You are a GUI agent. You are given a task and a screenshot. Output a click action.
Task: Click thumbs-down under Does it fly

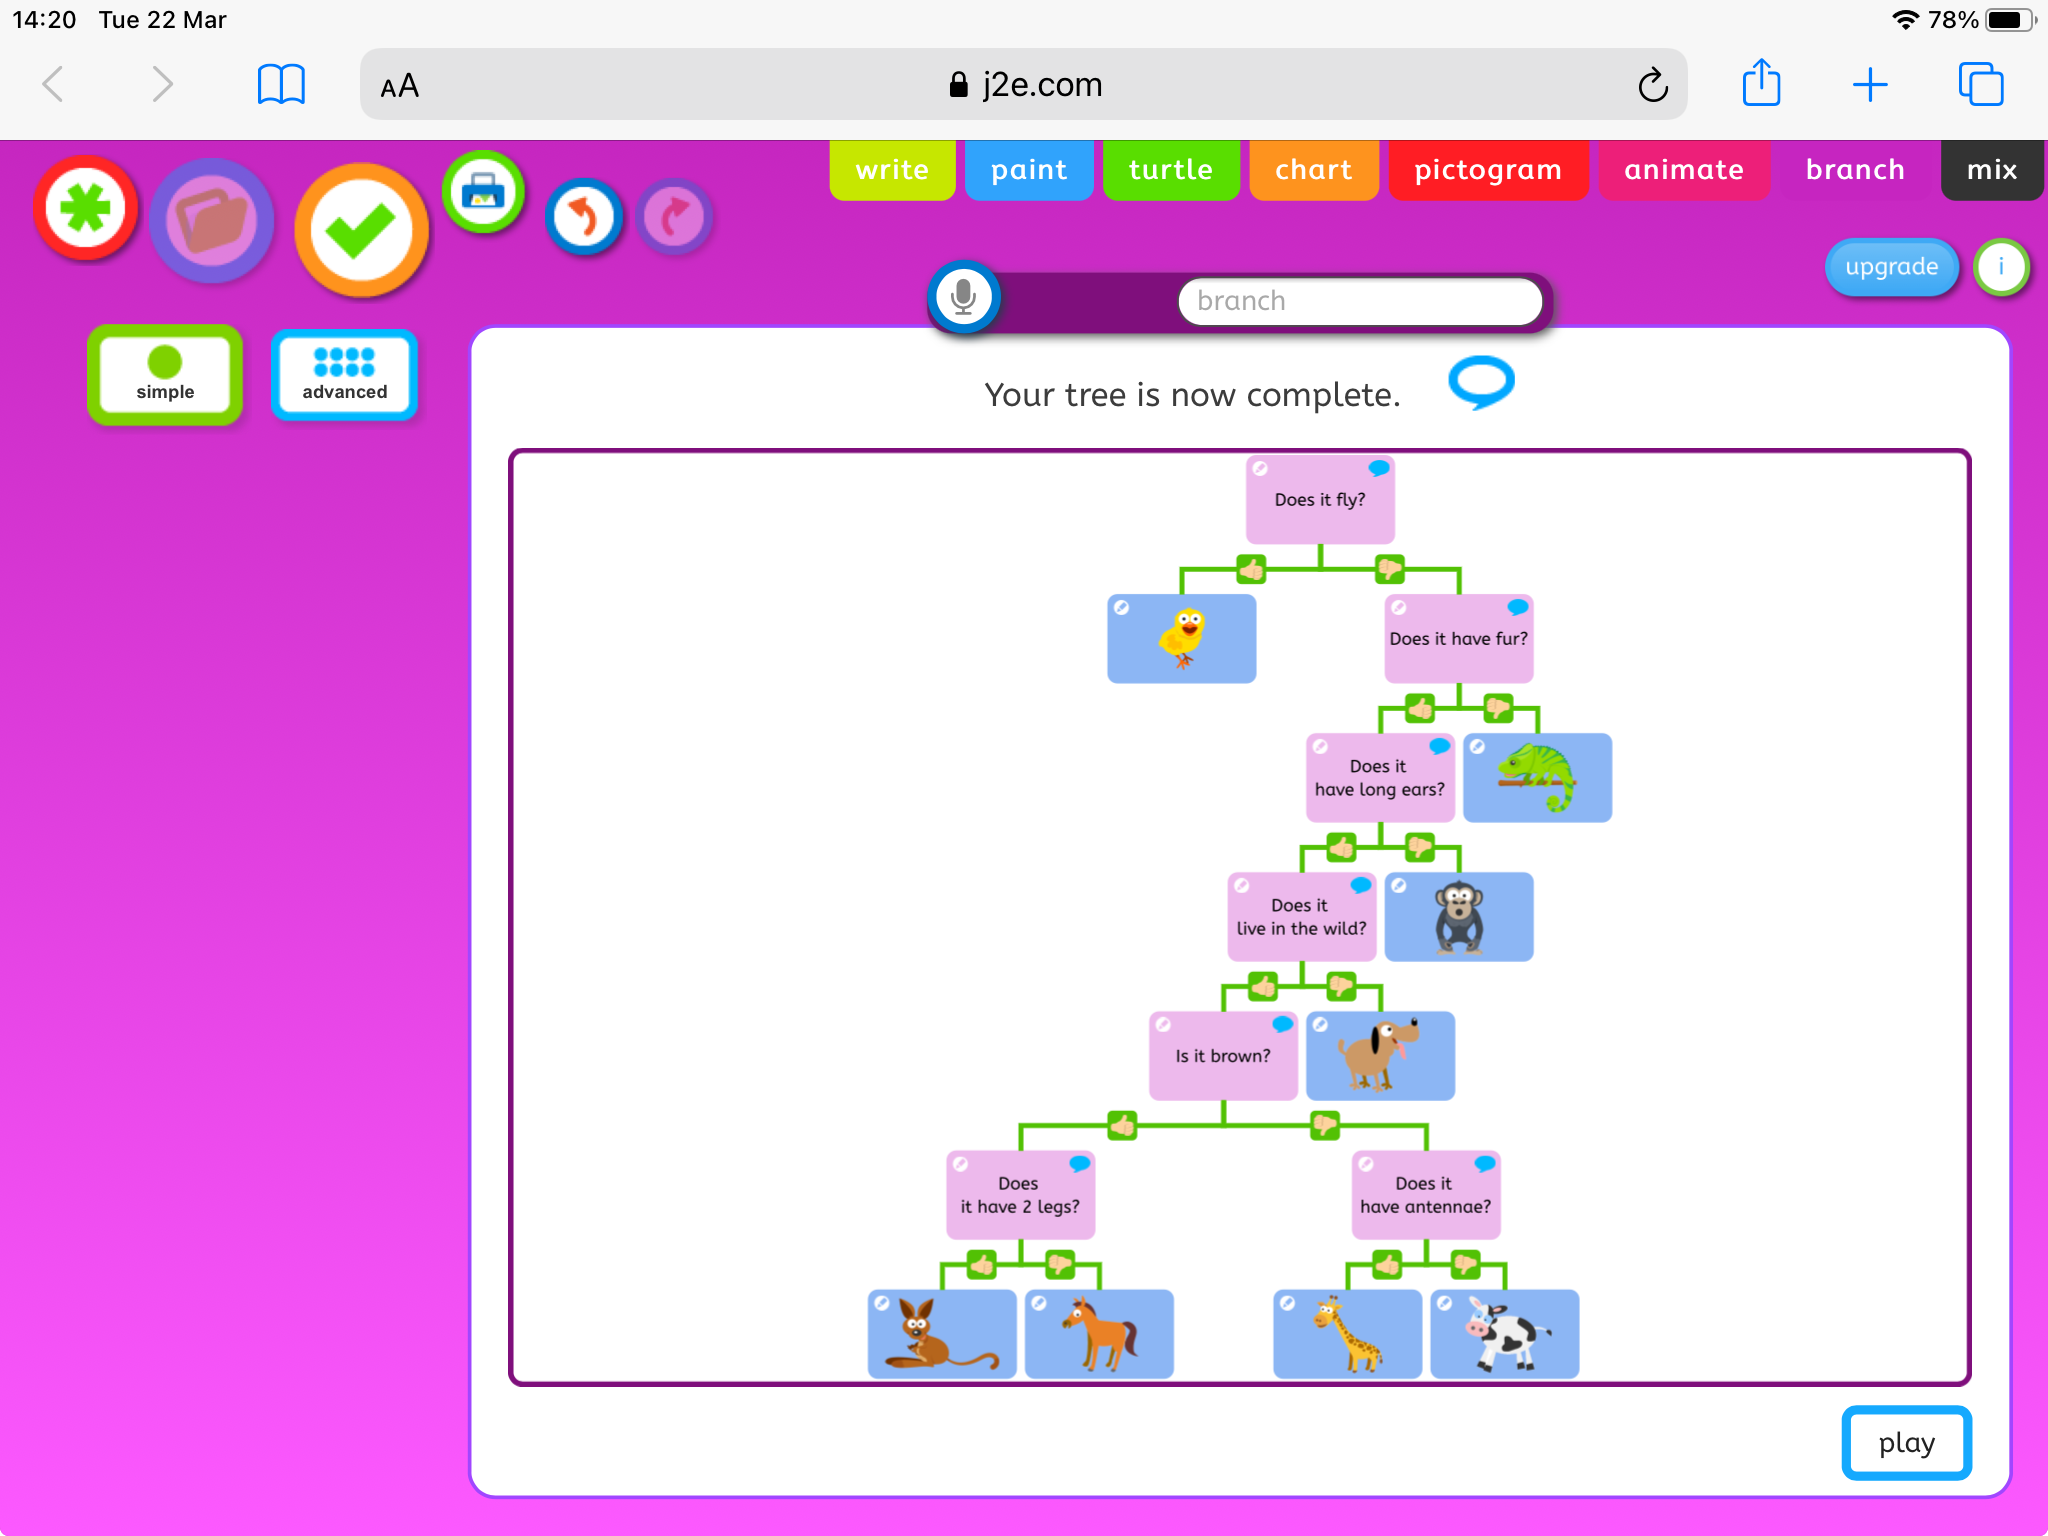1389,569
